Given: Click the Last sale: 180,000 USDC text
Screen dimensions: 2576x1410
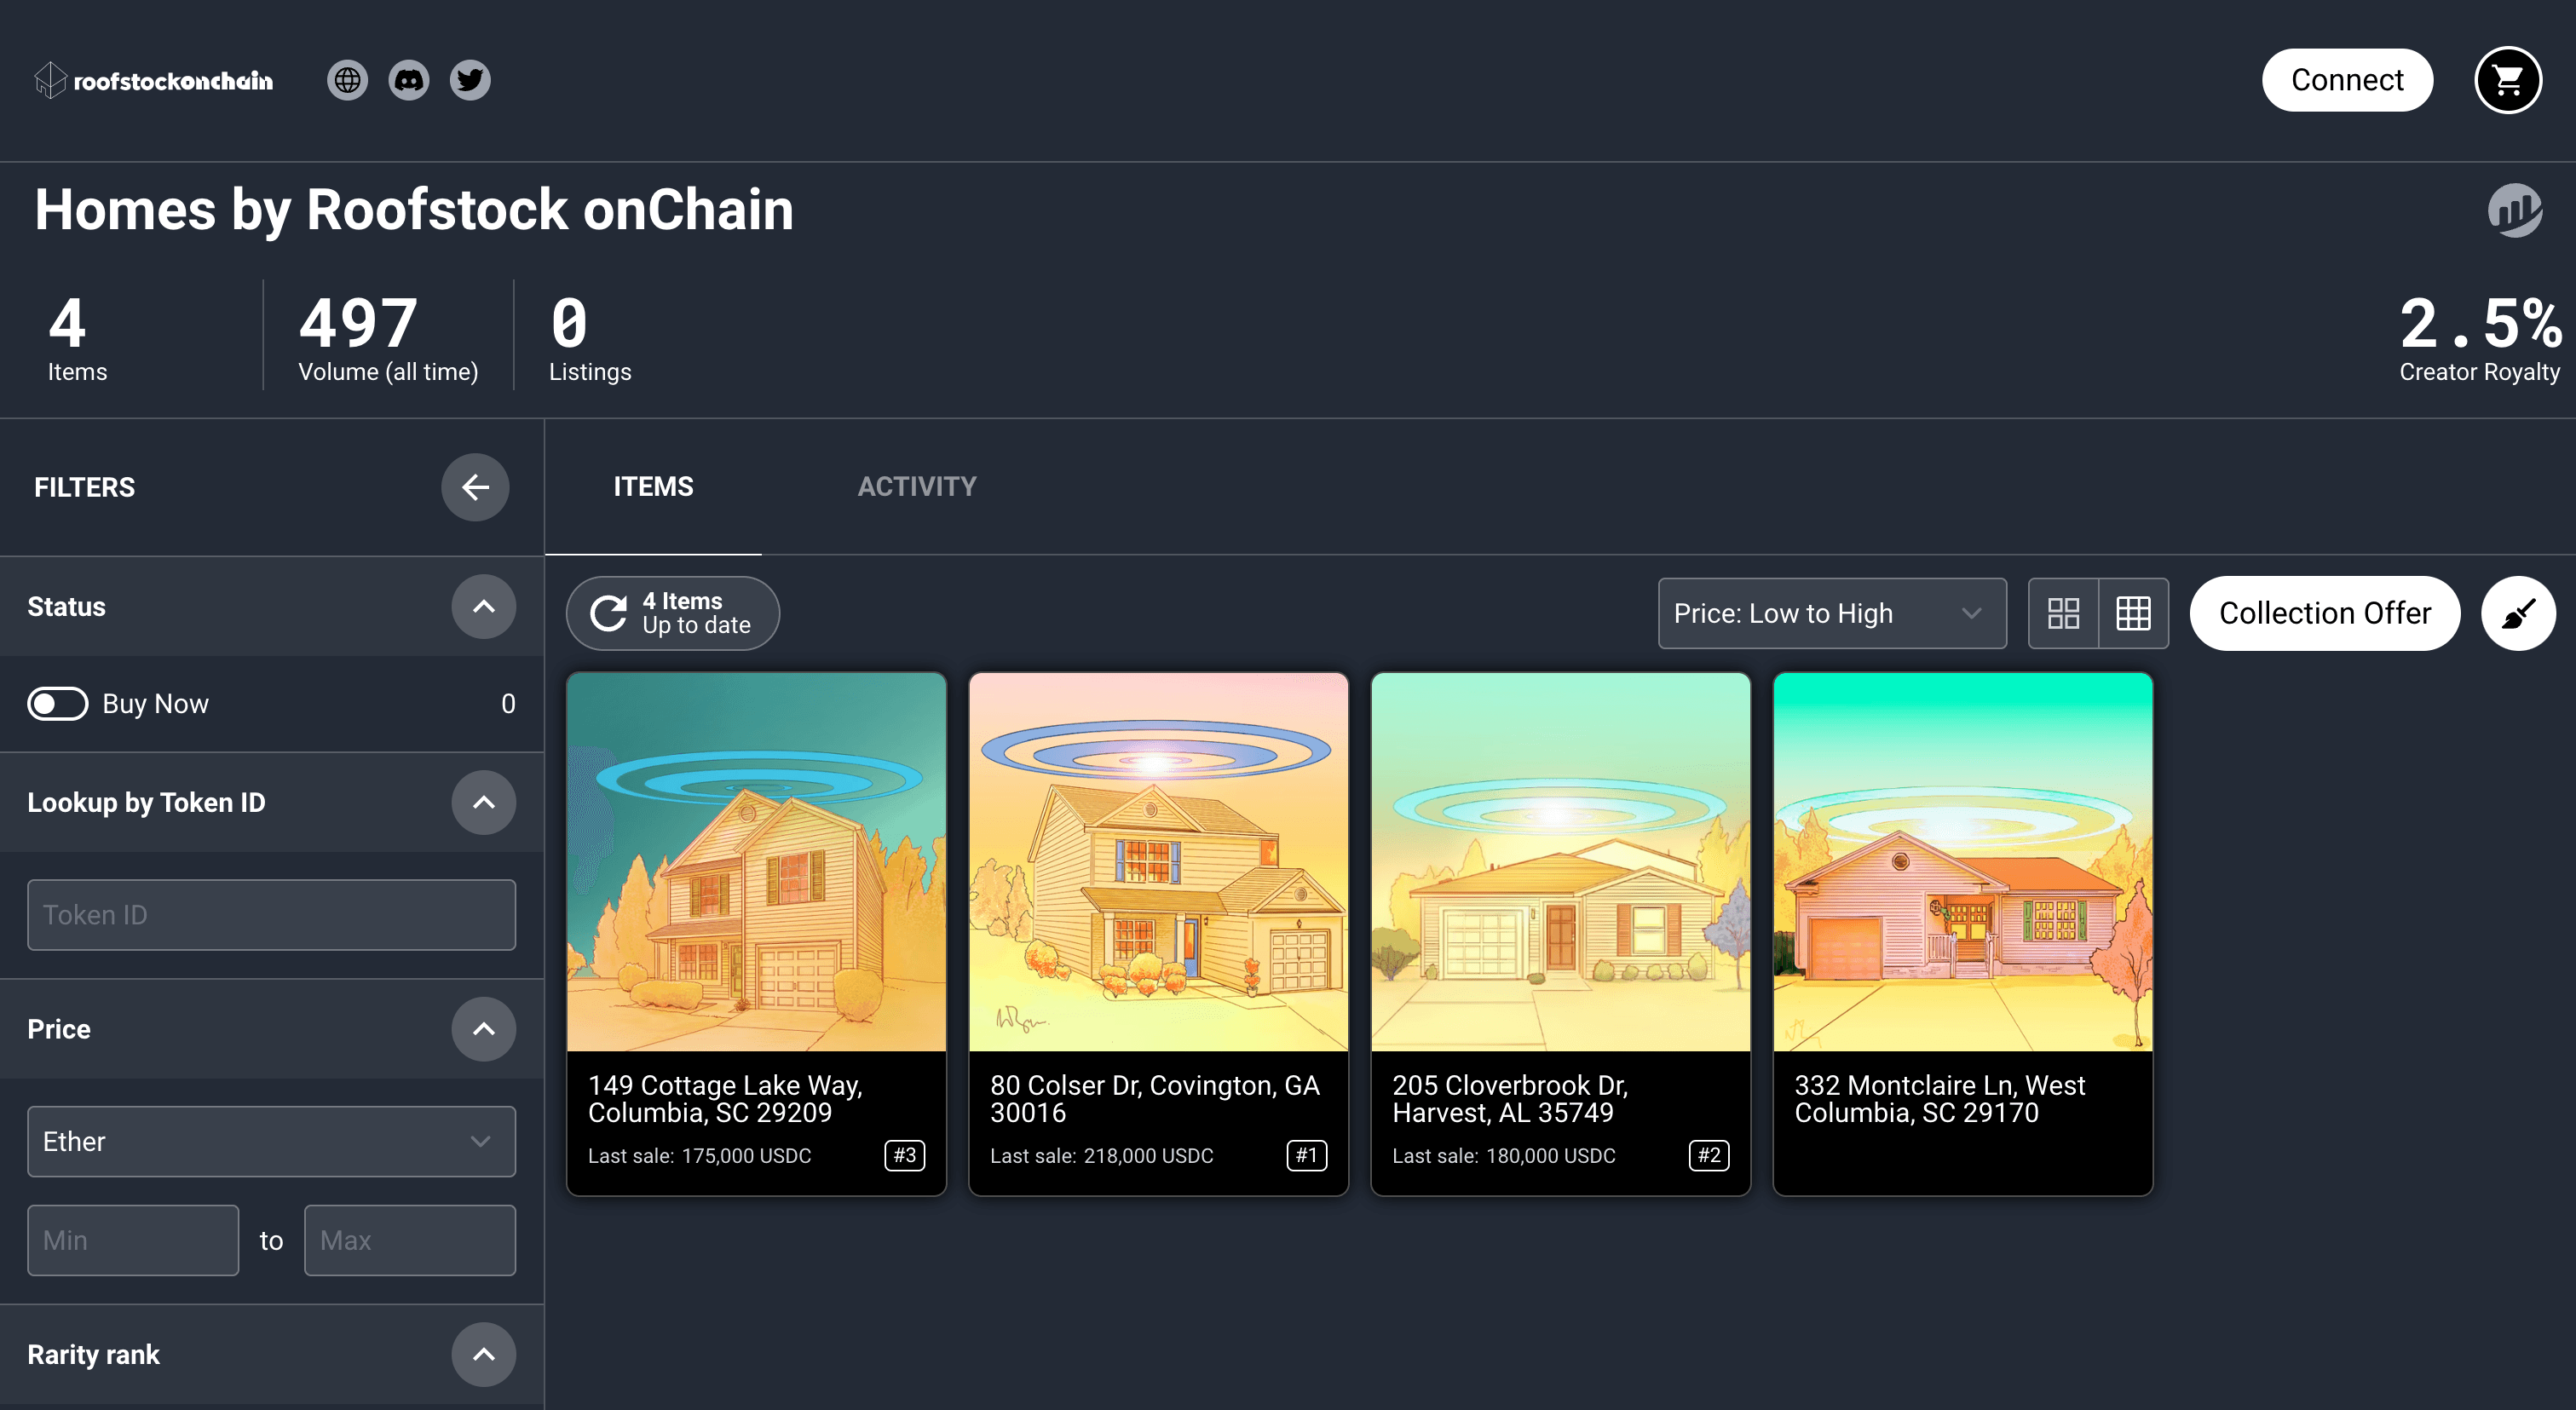Looking at the screenshot, I should 1503,1156.
